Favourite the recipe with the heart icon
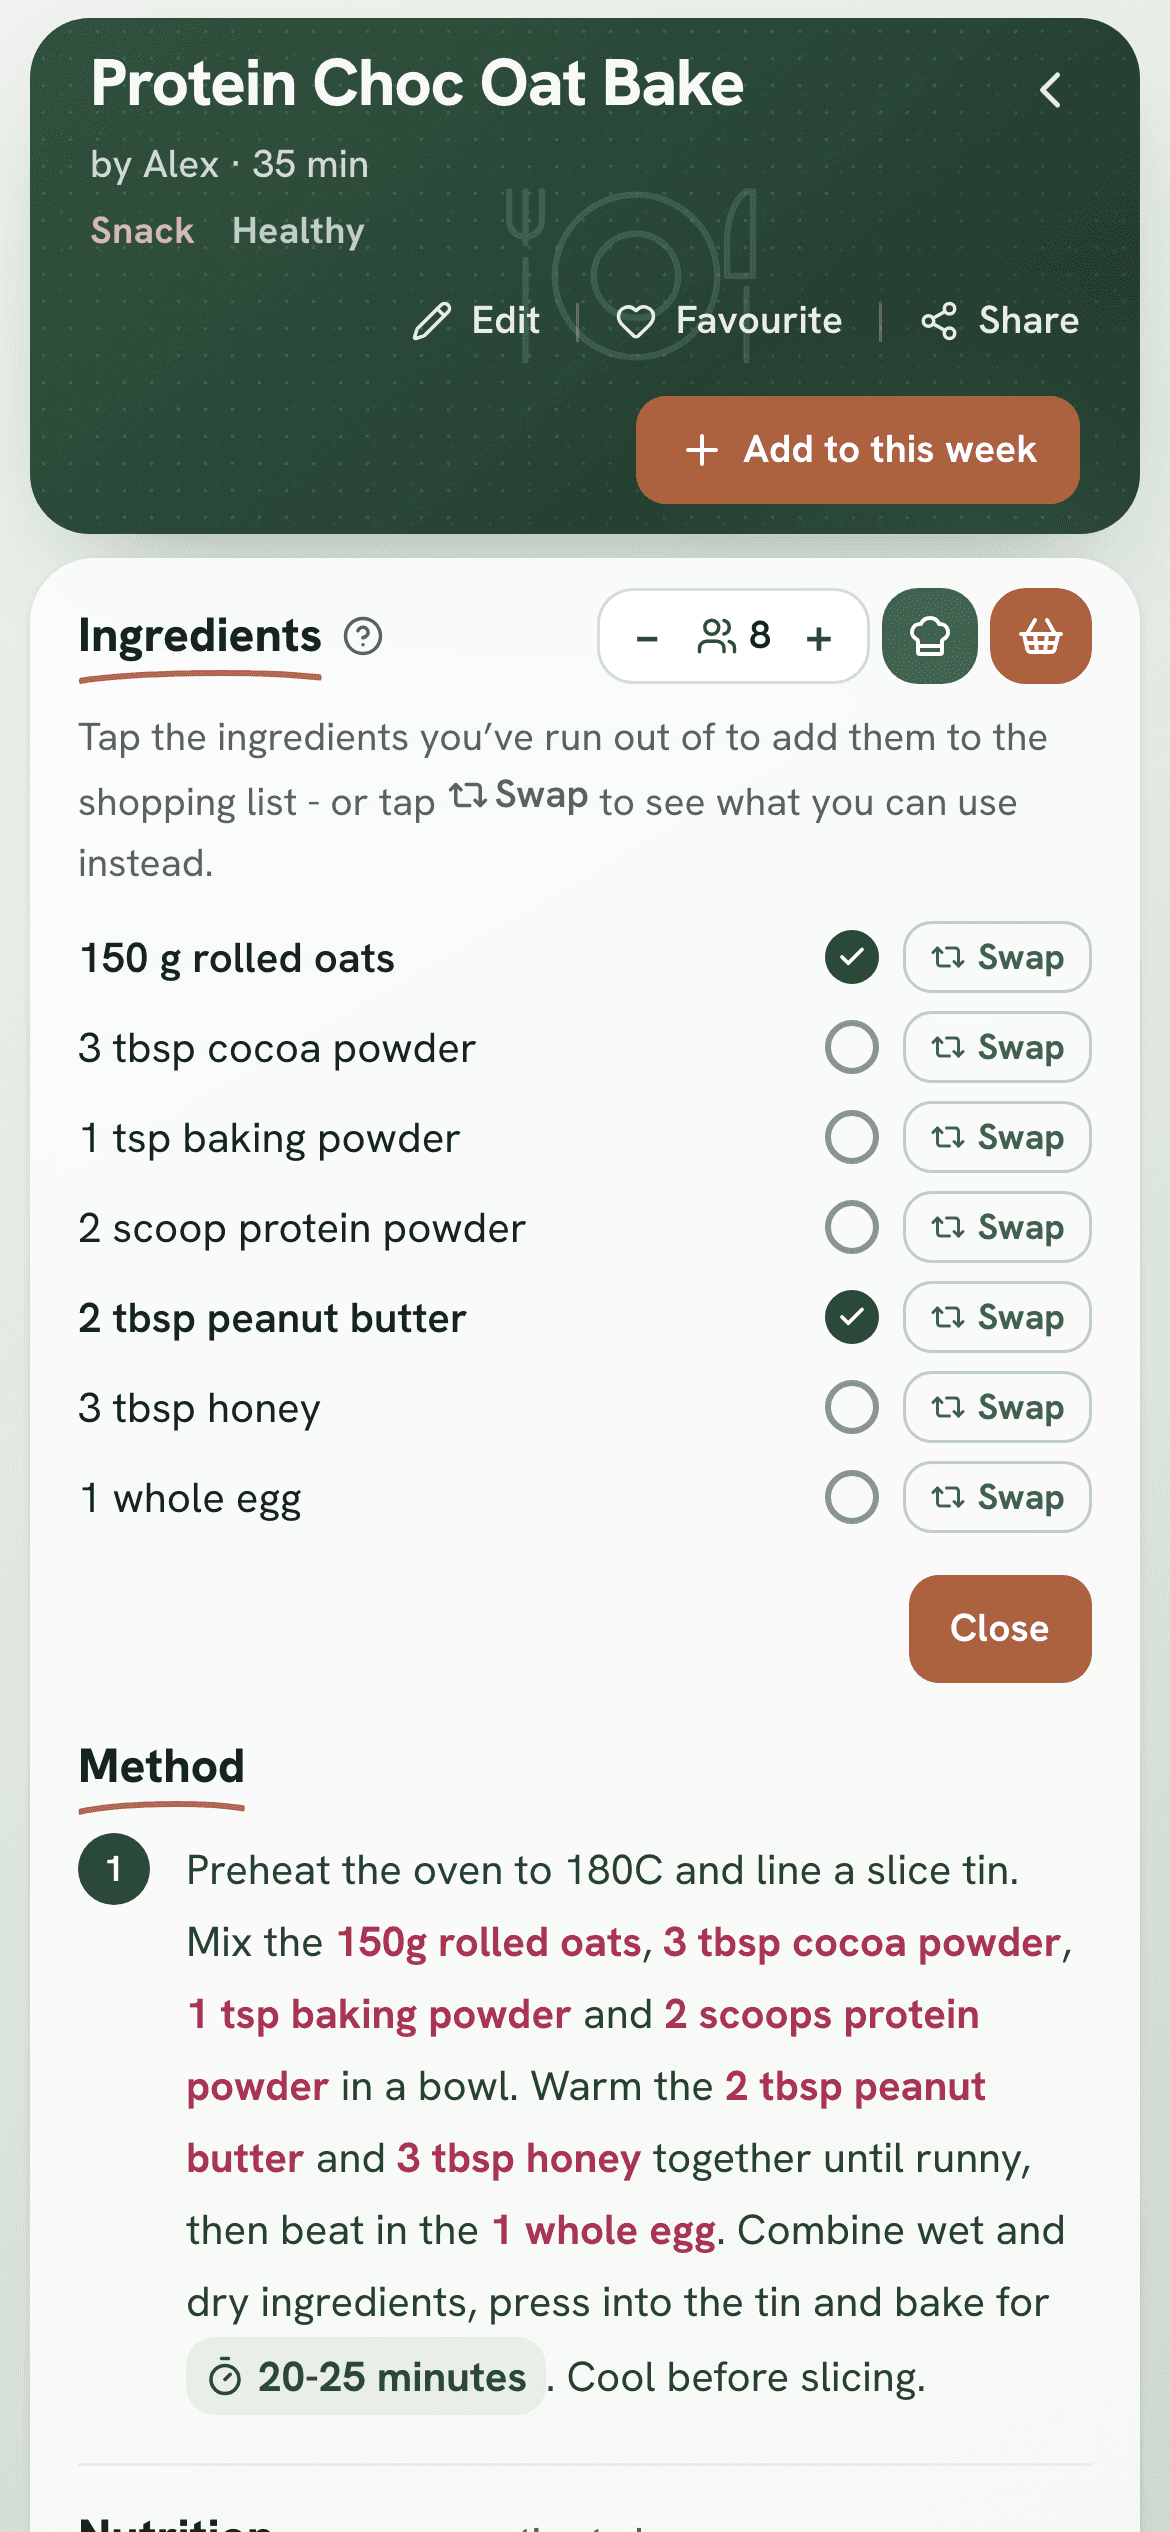The width and height of the screenshot is (1170, 2532). pyautogui.click(x=635, y=321)
